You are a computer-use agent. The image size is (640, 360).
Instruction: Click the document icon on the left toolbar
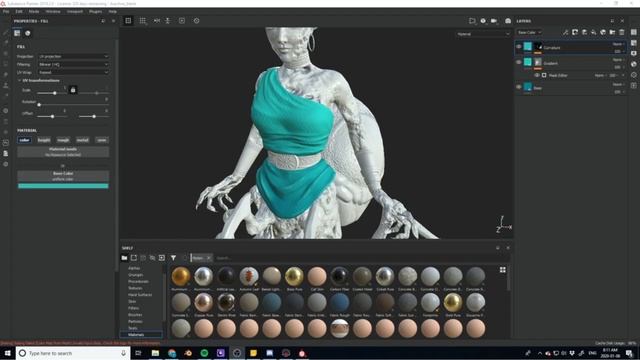point(6,153)
